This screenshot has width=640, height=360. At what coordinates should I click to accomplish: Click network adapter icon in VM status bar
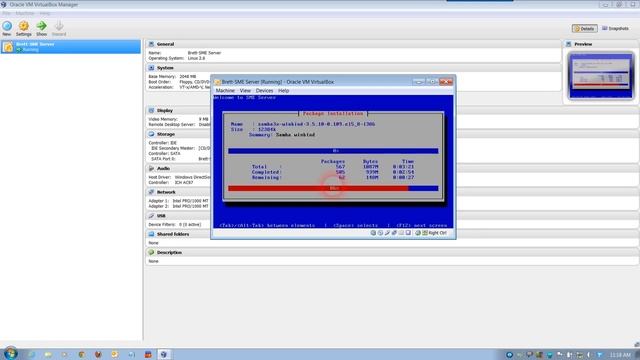394,233
